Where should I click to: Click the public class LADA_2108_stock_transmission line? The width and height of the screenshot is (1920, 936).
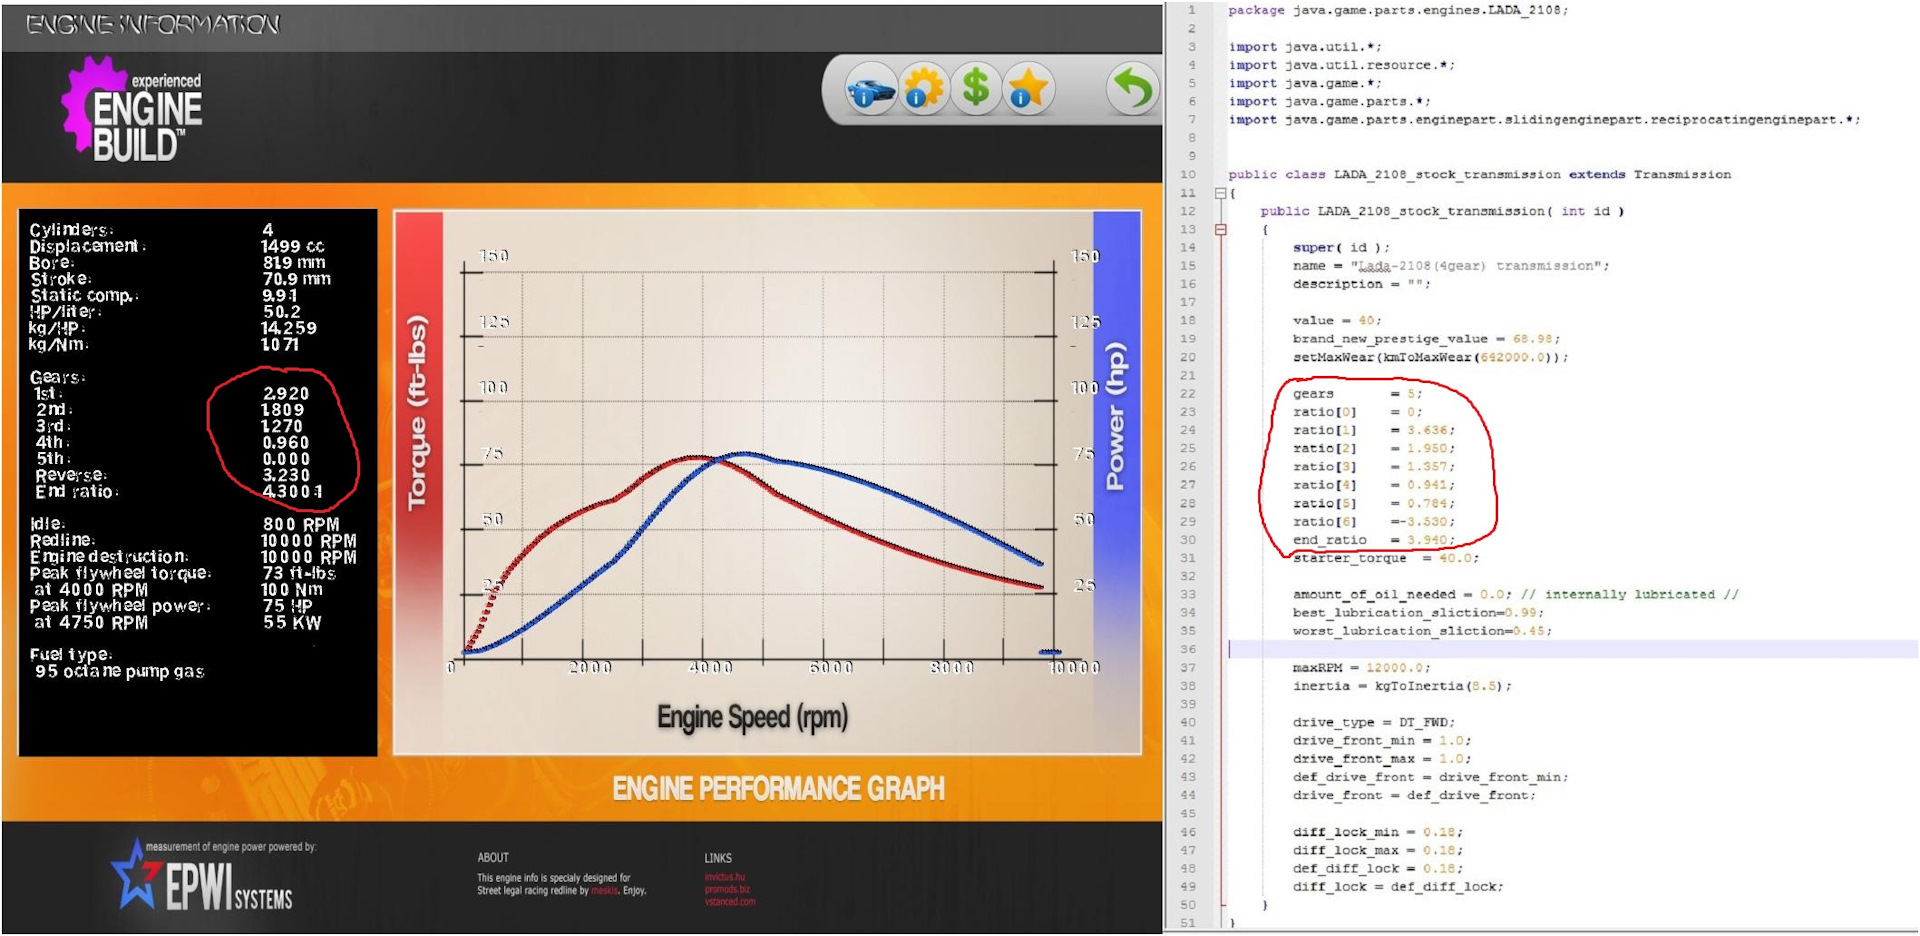point(1479,174)
